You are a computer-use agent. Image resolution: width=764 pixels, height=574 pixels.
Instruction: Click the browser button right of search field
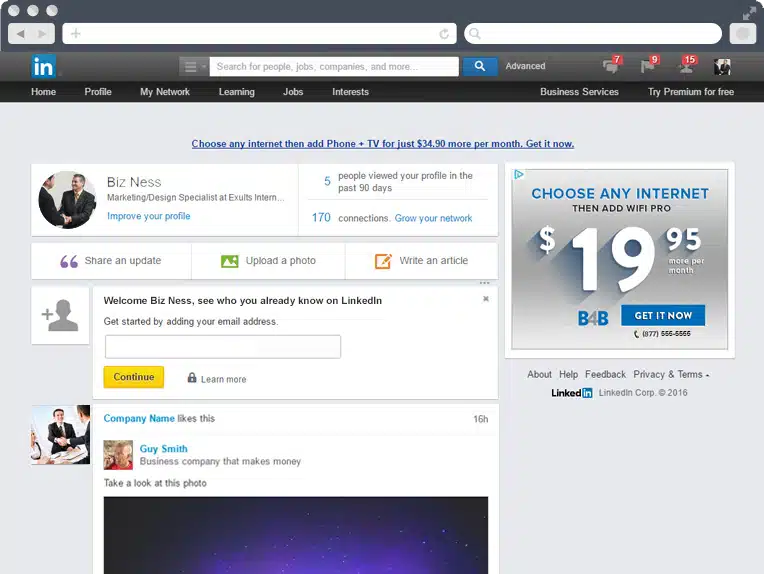pyautogui.click(x=743, y=34)
